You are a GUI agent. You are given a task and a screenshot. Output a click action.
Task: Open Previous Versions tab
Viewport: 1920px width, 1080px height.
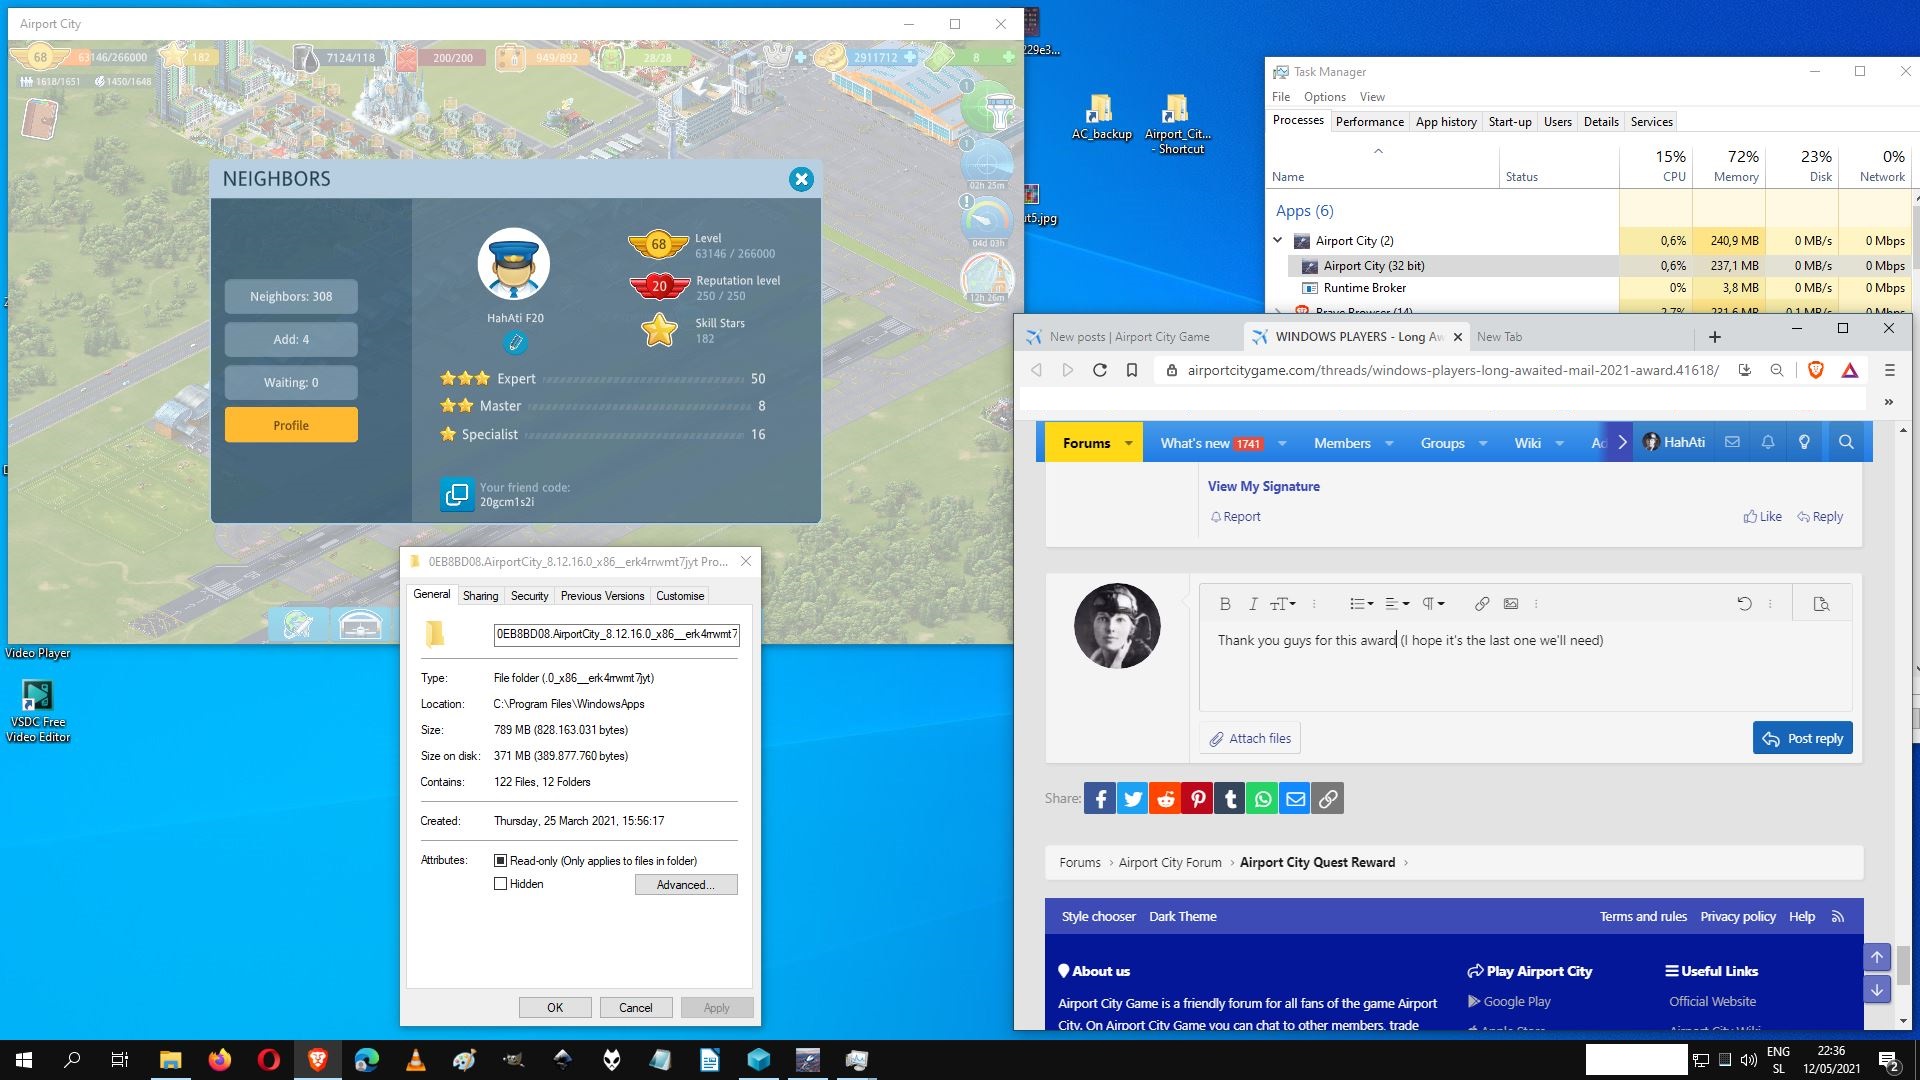(602, 596)
